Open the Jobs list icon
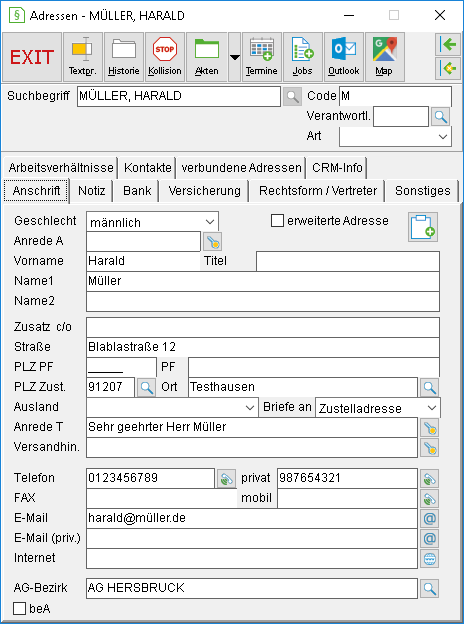The width and height of the screenshot is (464, 624). coord(303,57)
